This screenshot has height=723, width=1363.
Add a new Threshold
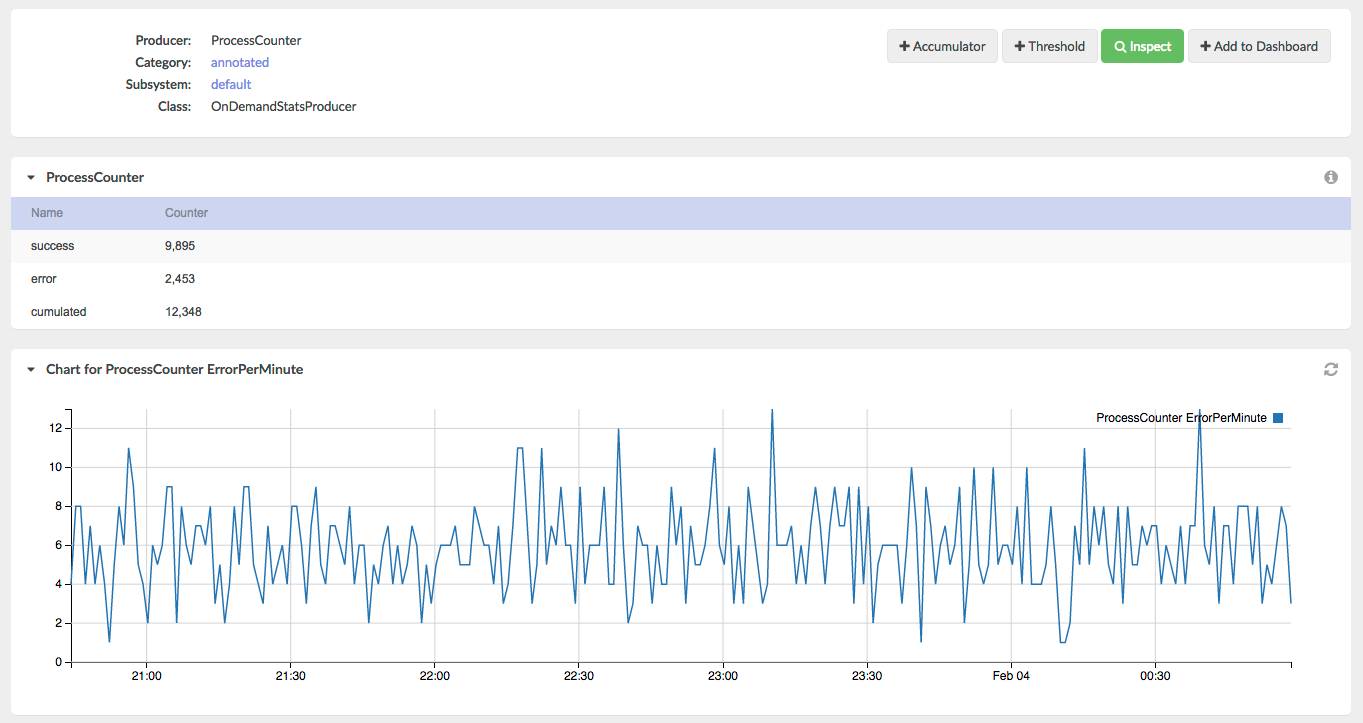click(1049, 46)
